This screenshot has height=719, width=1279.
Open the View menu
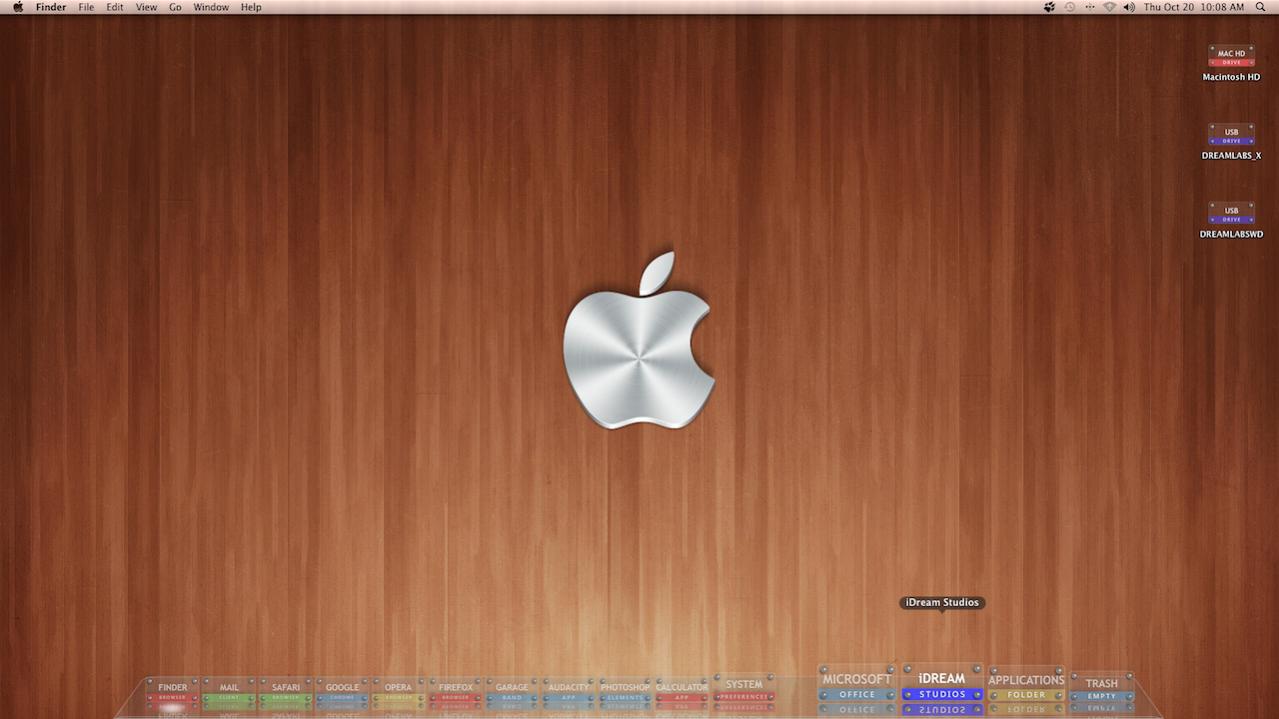click(x=146, y=7)
